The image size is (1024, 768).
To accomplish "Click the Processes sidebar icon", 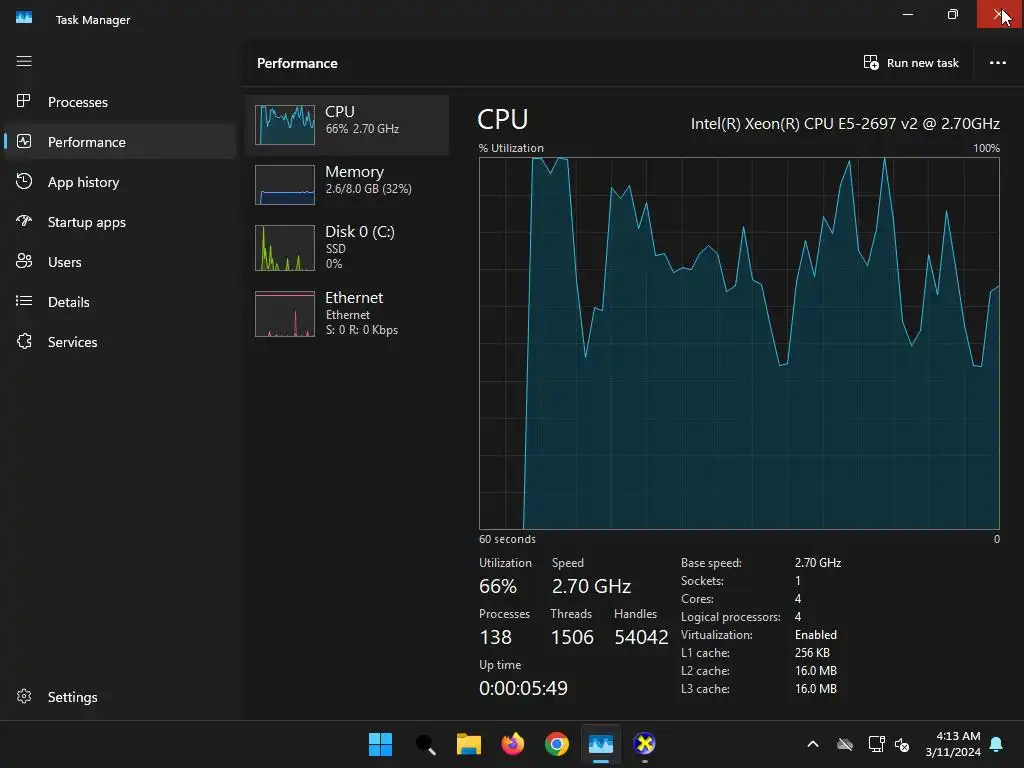I will [24, 101].
